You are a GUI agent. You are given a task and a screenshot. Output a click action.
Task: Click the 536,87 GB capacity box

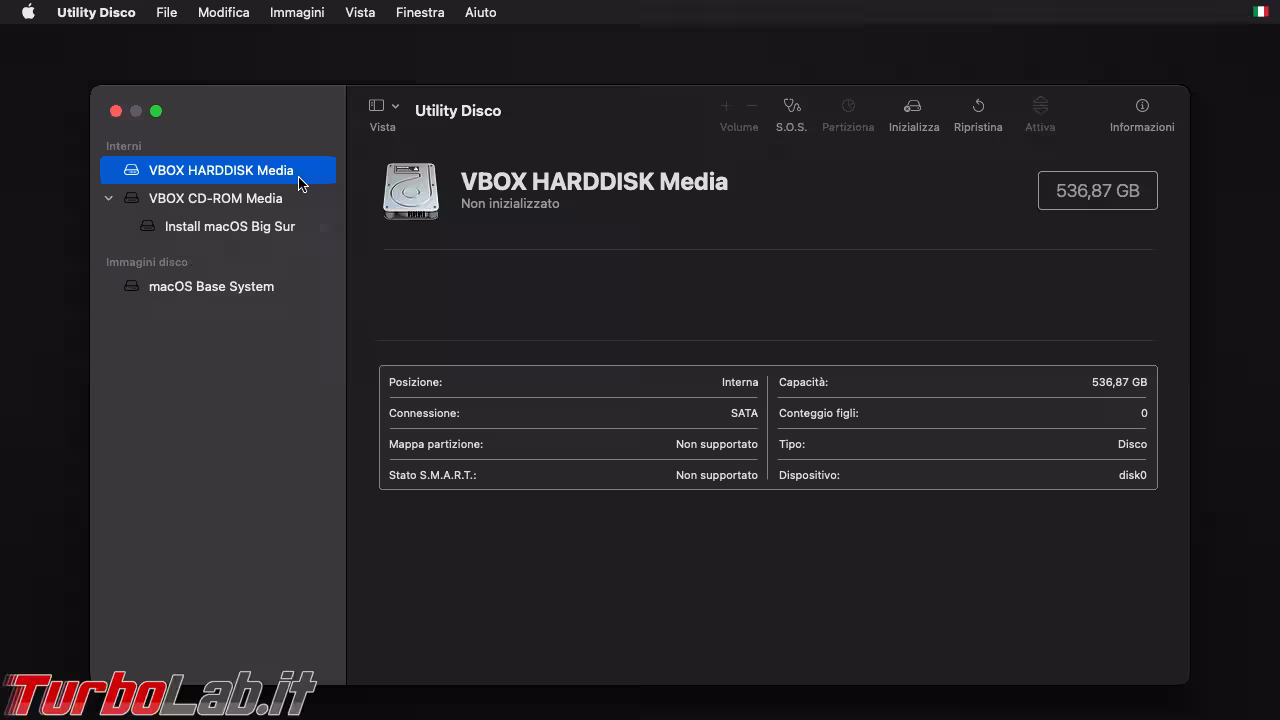(1097, 191)
